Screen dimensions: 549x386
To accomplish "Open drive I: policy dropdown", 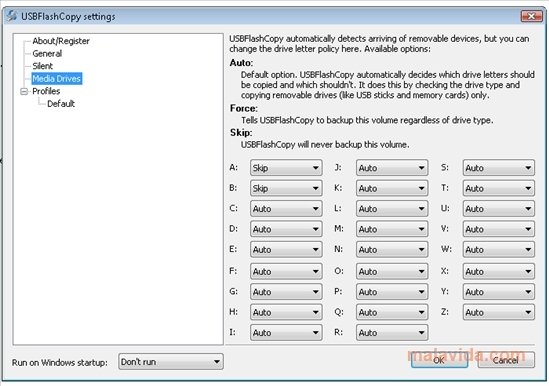I will pos(286,332).
